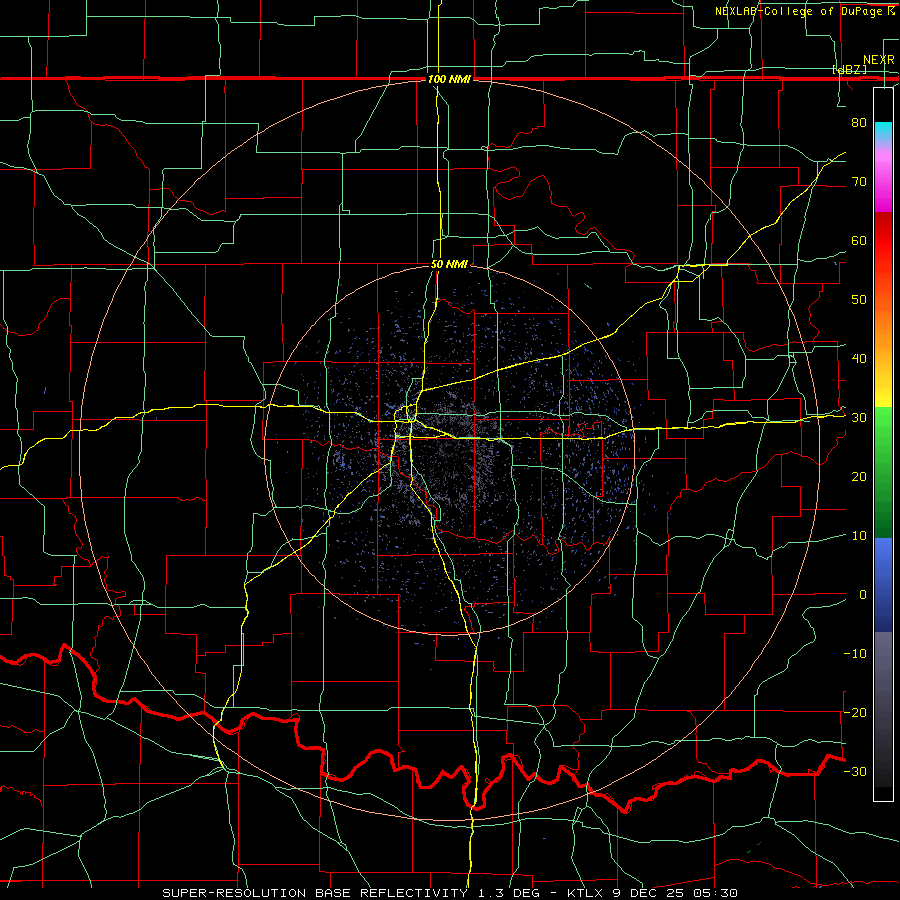Click the 0 value on the dBZ scale
This screenshot has height=900, width=900.
863,595
